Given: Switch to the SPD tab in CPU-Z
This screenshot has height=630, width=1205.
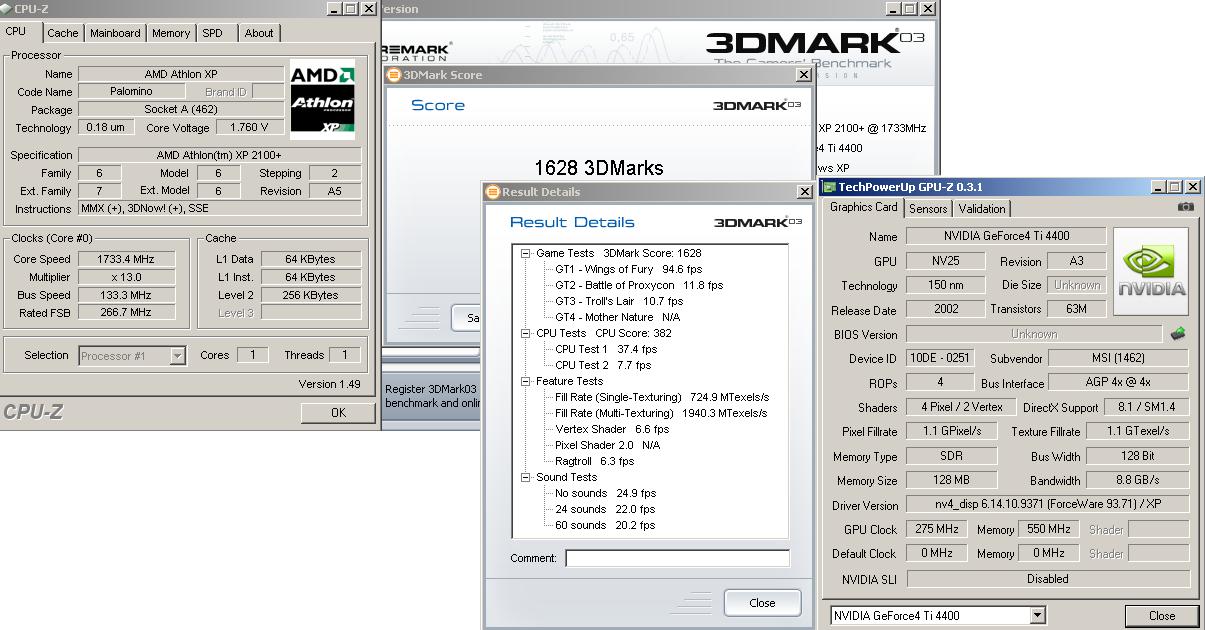Looking at the screenshot, I should (x=213, y=33).
